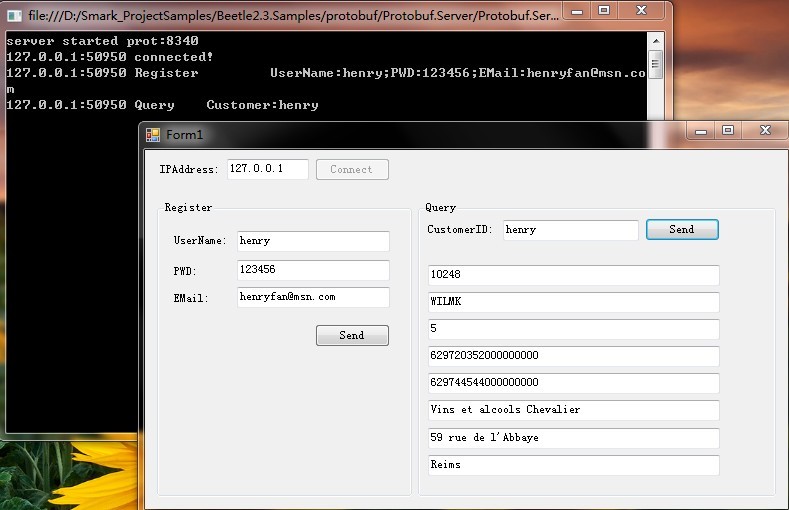Click the Form1 window title icon
Screen dimensions: 789x510
point(152,135)
